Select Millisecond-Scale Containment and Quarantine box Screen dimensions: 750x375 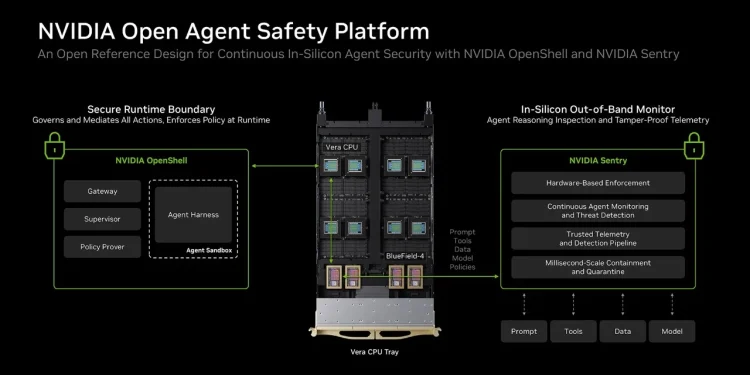[598, 267]
